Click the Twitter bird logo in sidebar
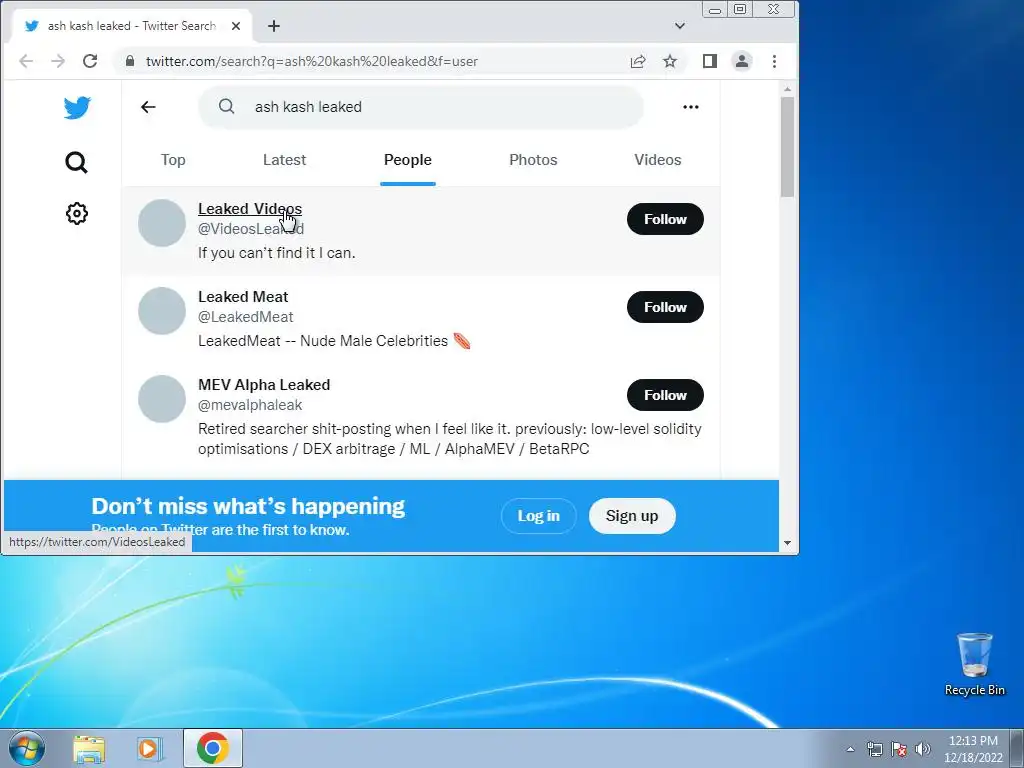 [x=77, y=108]
